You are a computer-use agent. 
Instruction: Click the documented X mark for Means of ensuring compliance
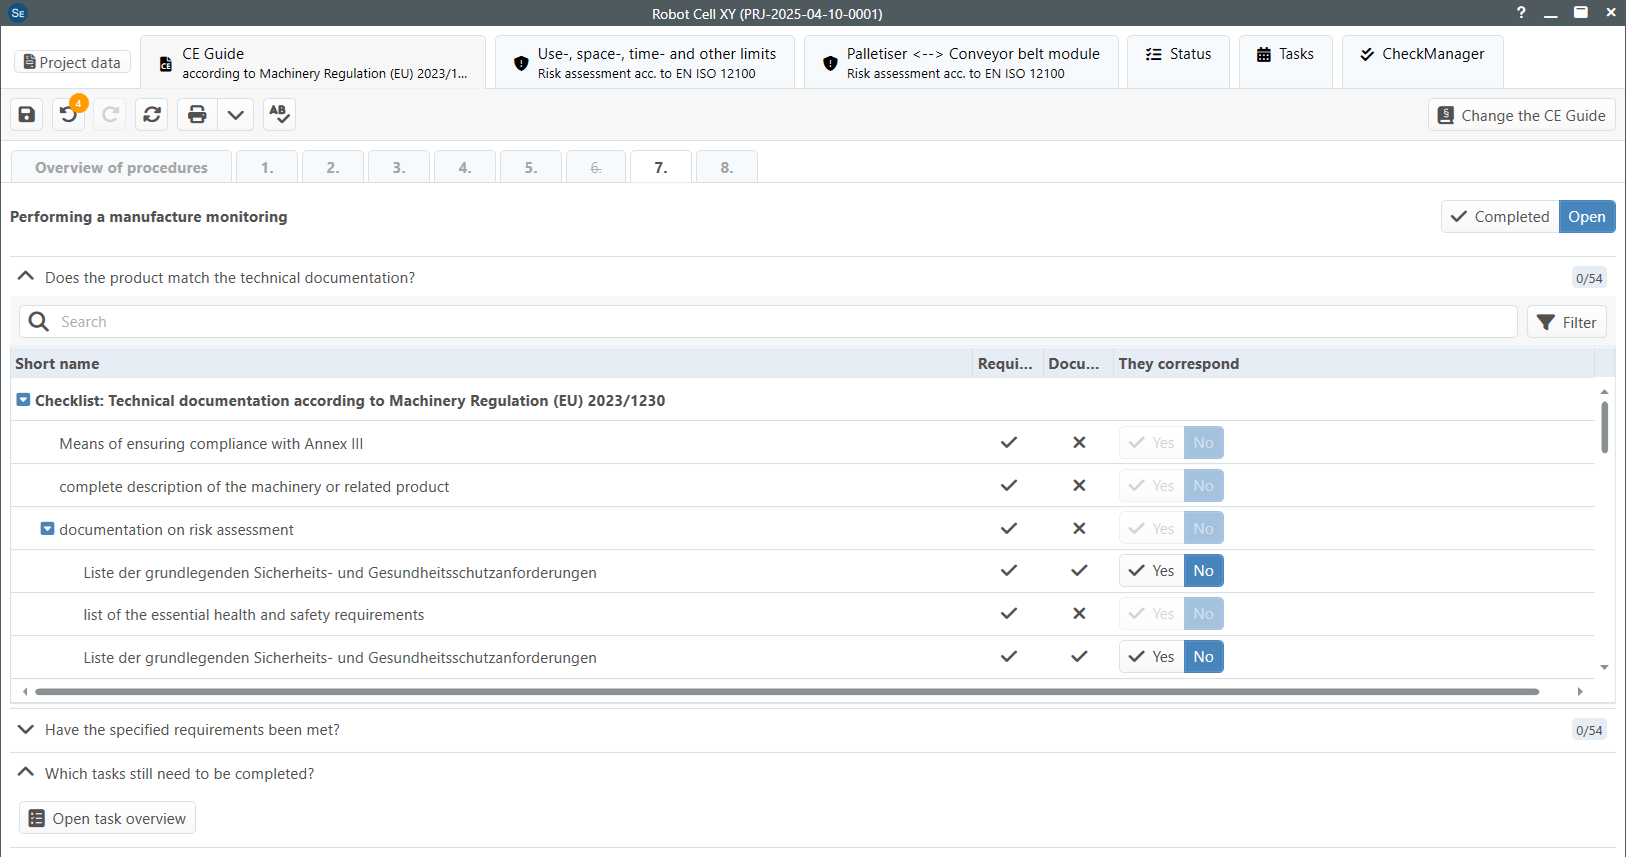pos(1079,443)
